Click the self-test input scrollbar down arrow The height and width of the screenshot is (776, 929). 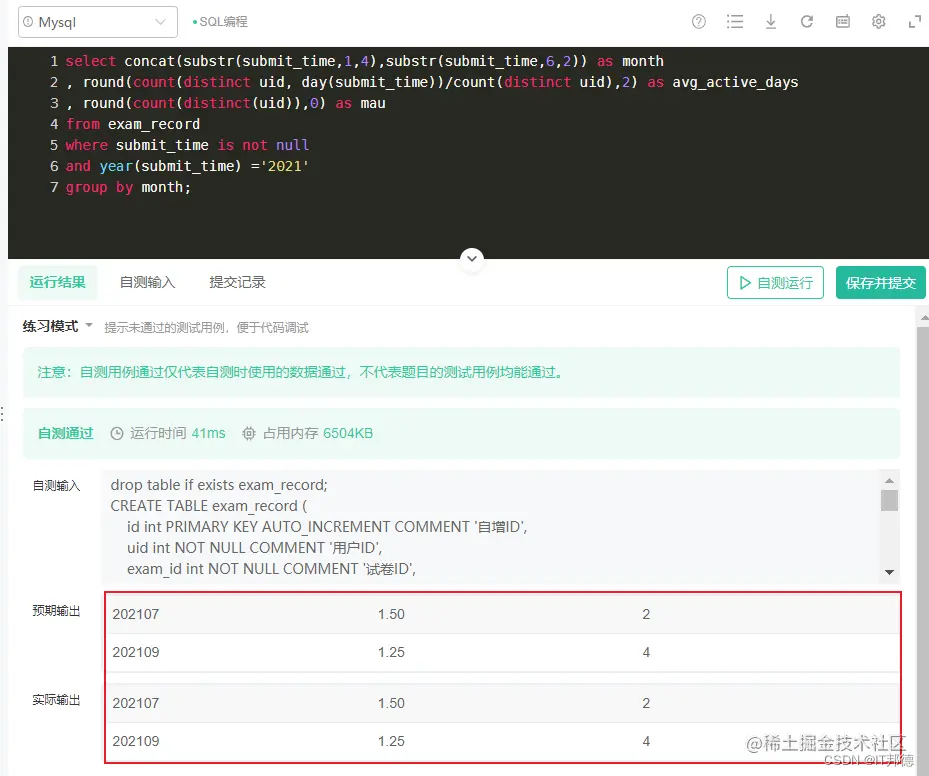click(889, 572)
